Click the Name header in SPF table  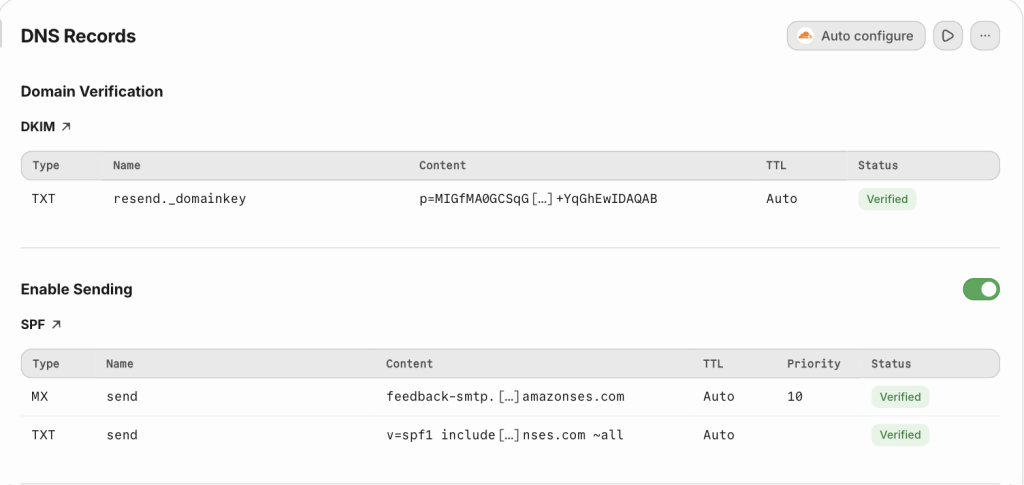[120, 364]
